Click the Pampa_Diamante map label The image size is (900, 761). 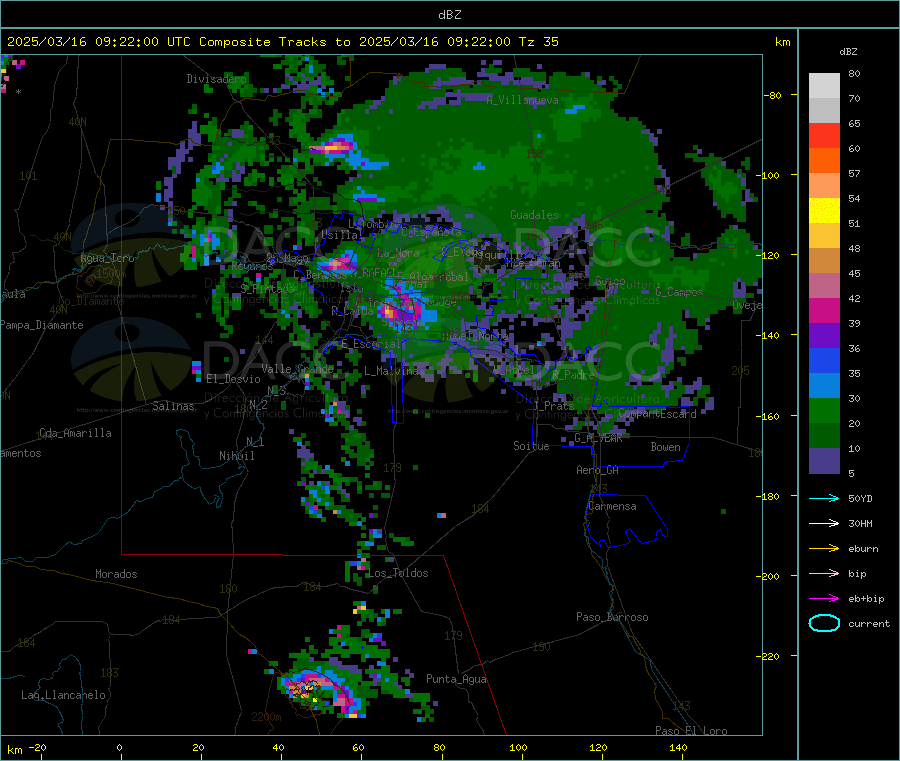tap(42, 325)
